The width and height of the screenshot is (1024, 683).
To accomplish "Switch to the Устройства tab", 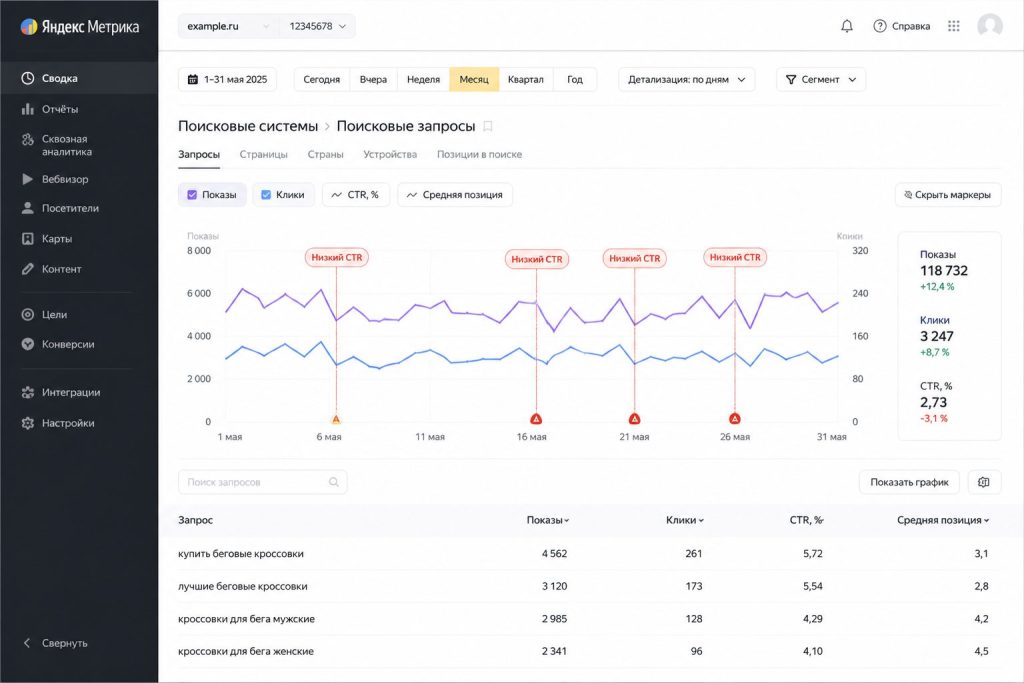I will click(x=390, y=154).
